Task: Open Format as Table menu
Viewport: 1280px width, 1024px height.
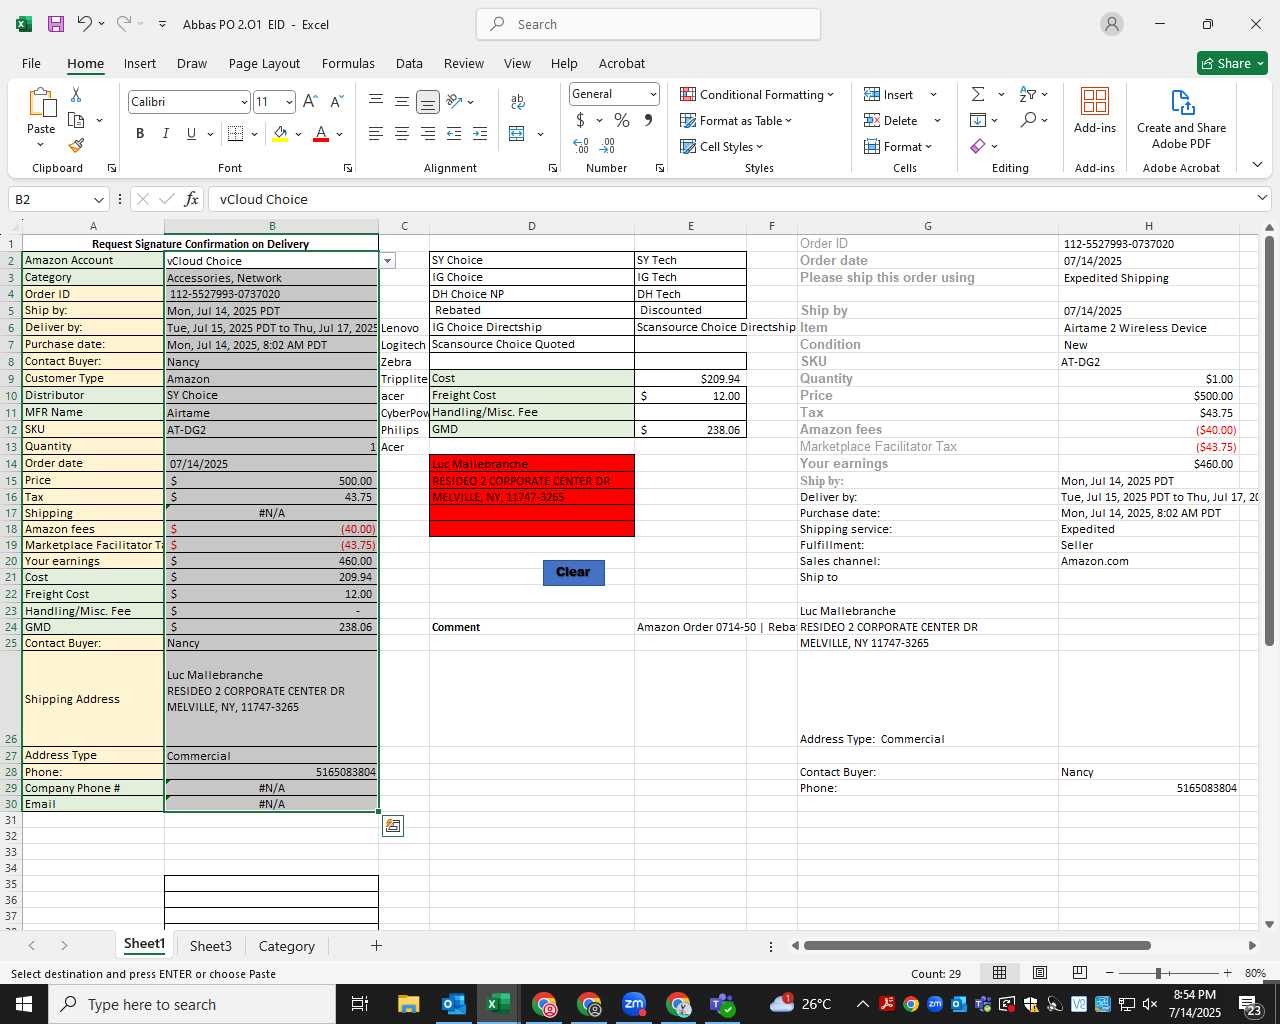Action: (x=736, y=120)
